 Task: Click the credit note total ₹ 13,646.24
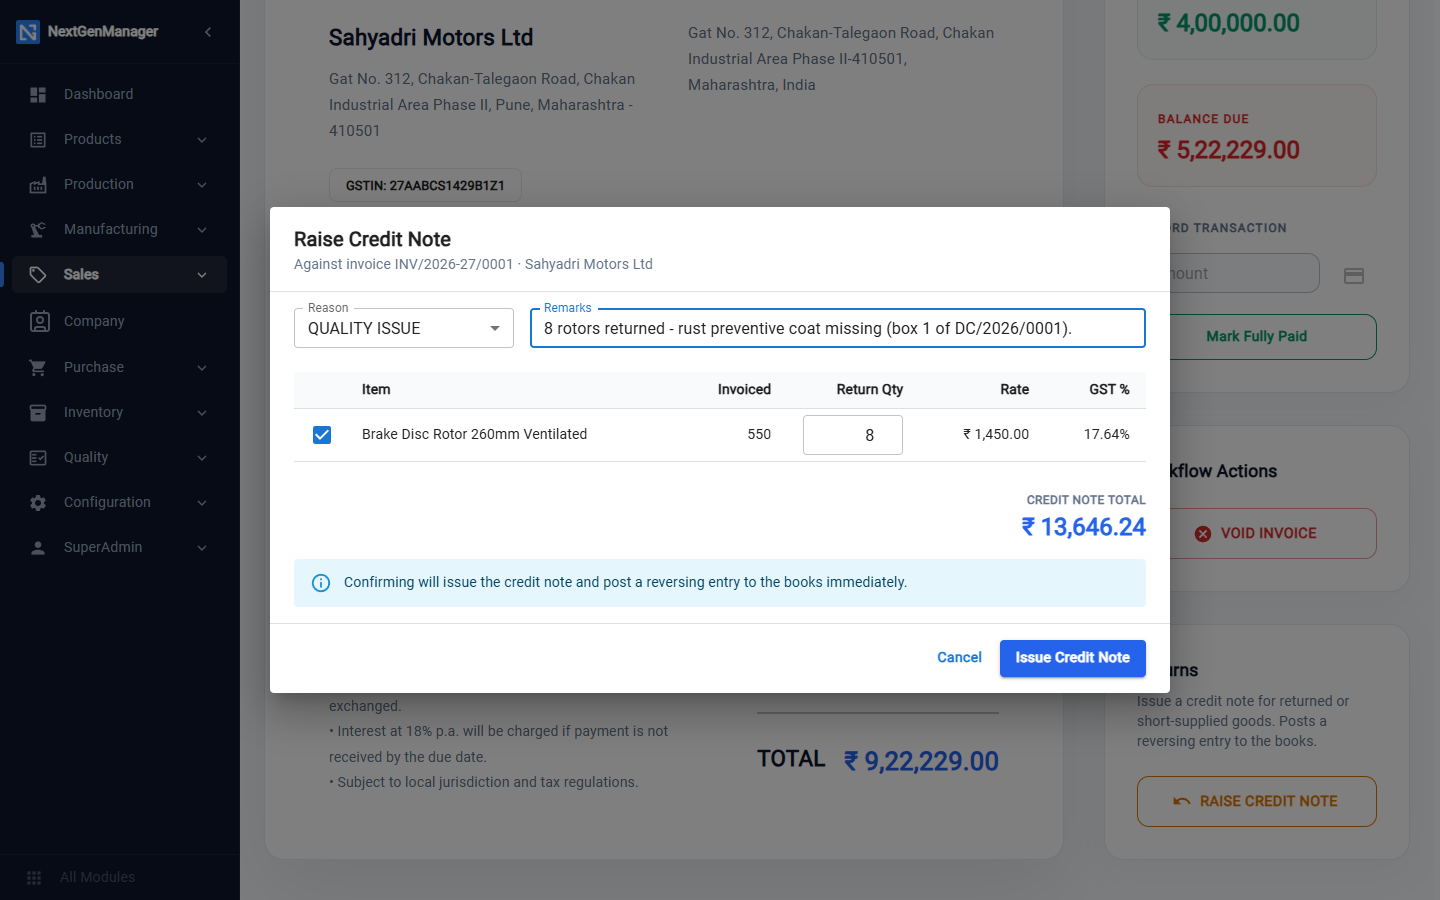click(x=1083, y=527)
